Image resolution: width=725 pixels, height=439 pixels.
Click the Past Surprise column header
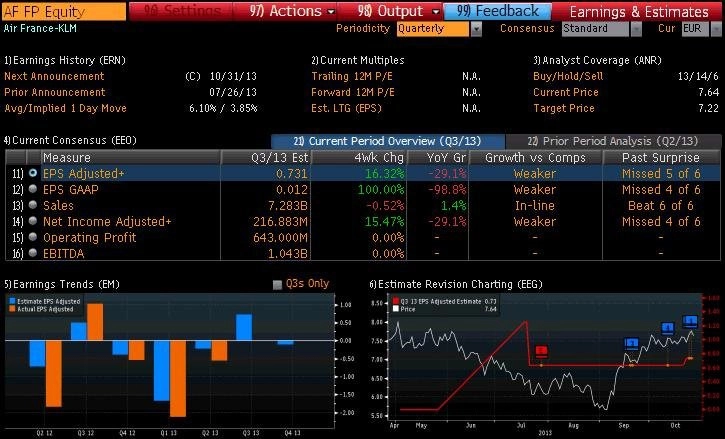click(x=661, y=158)
